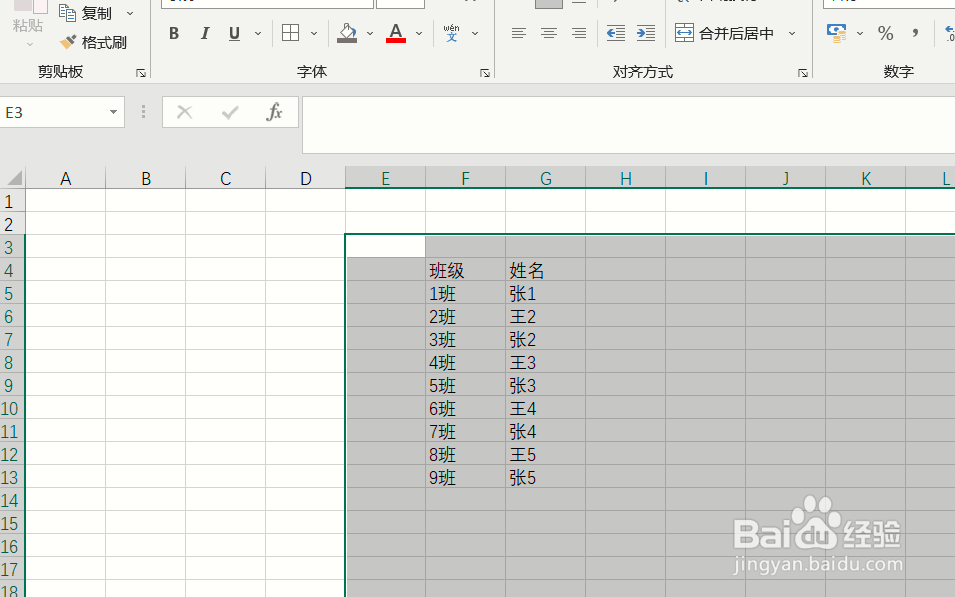
Task: Apply the percent % number style
Action: 885,33
